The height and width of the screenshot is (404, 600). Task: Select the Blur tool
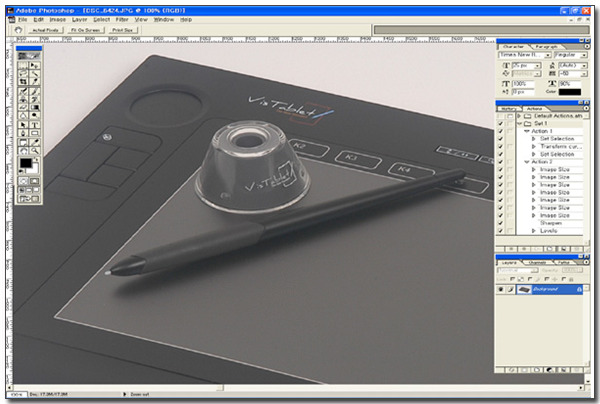coord(23,115)
